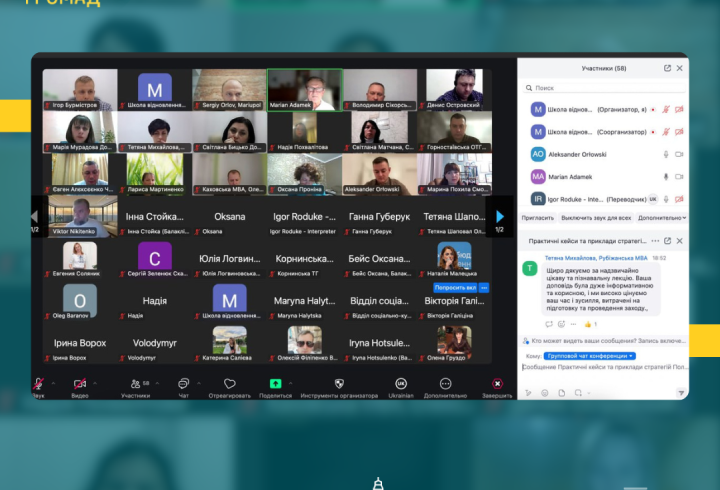Select Aleksander Orlowski in participants list
This screenshot has height=490, width=720.
click(604, 154)
